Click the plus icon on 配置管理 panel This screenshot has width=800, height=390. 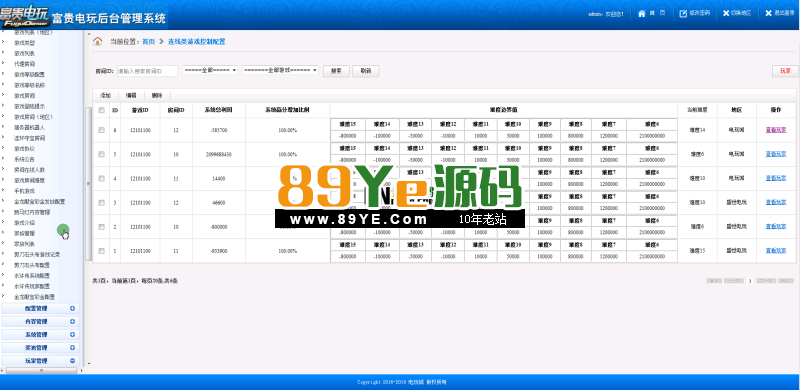pyautogui.click(x=72, y=308)
